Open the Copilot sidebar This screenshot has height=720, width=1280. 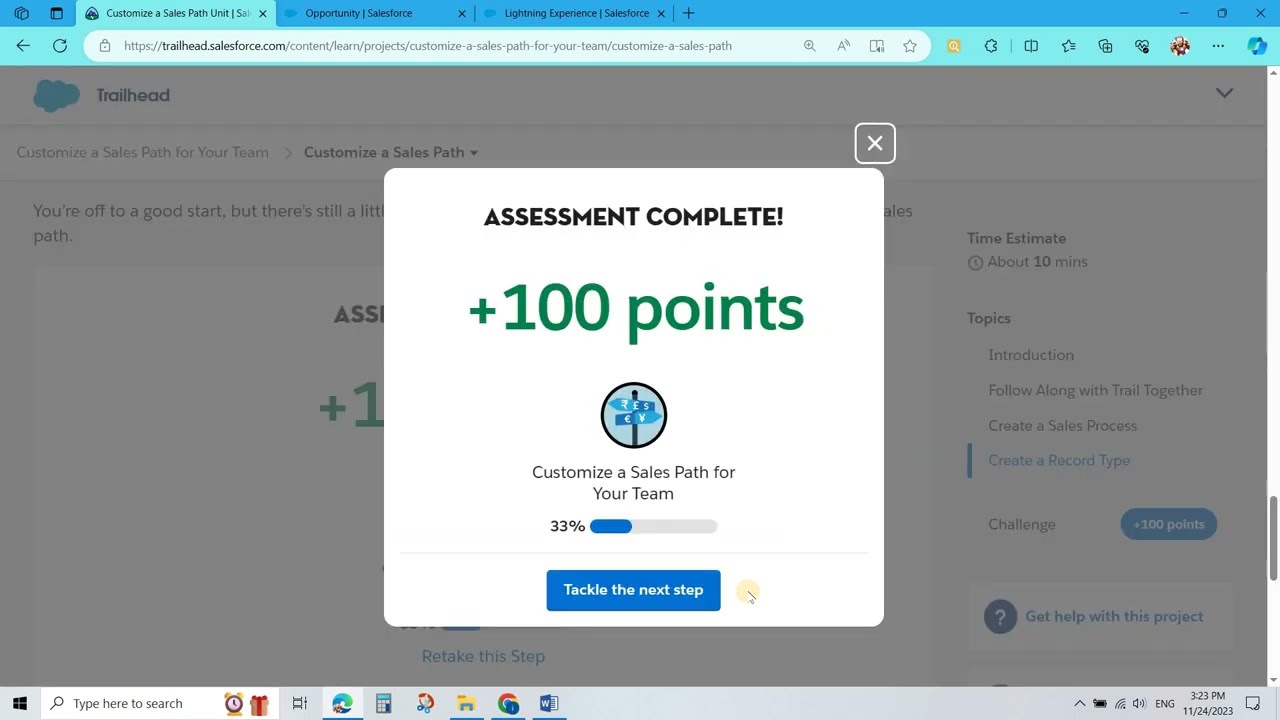pyautogui.click(x=1257, y=46)
